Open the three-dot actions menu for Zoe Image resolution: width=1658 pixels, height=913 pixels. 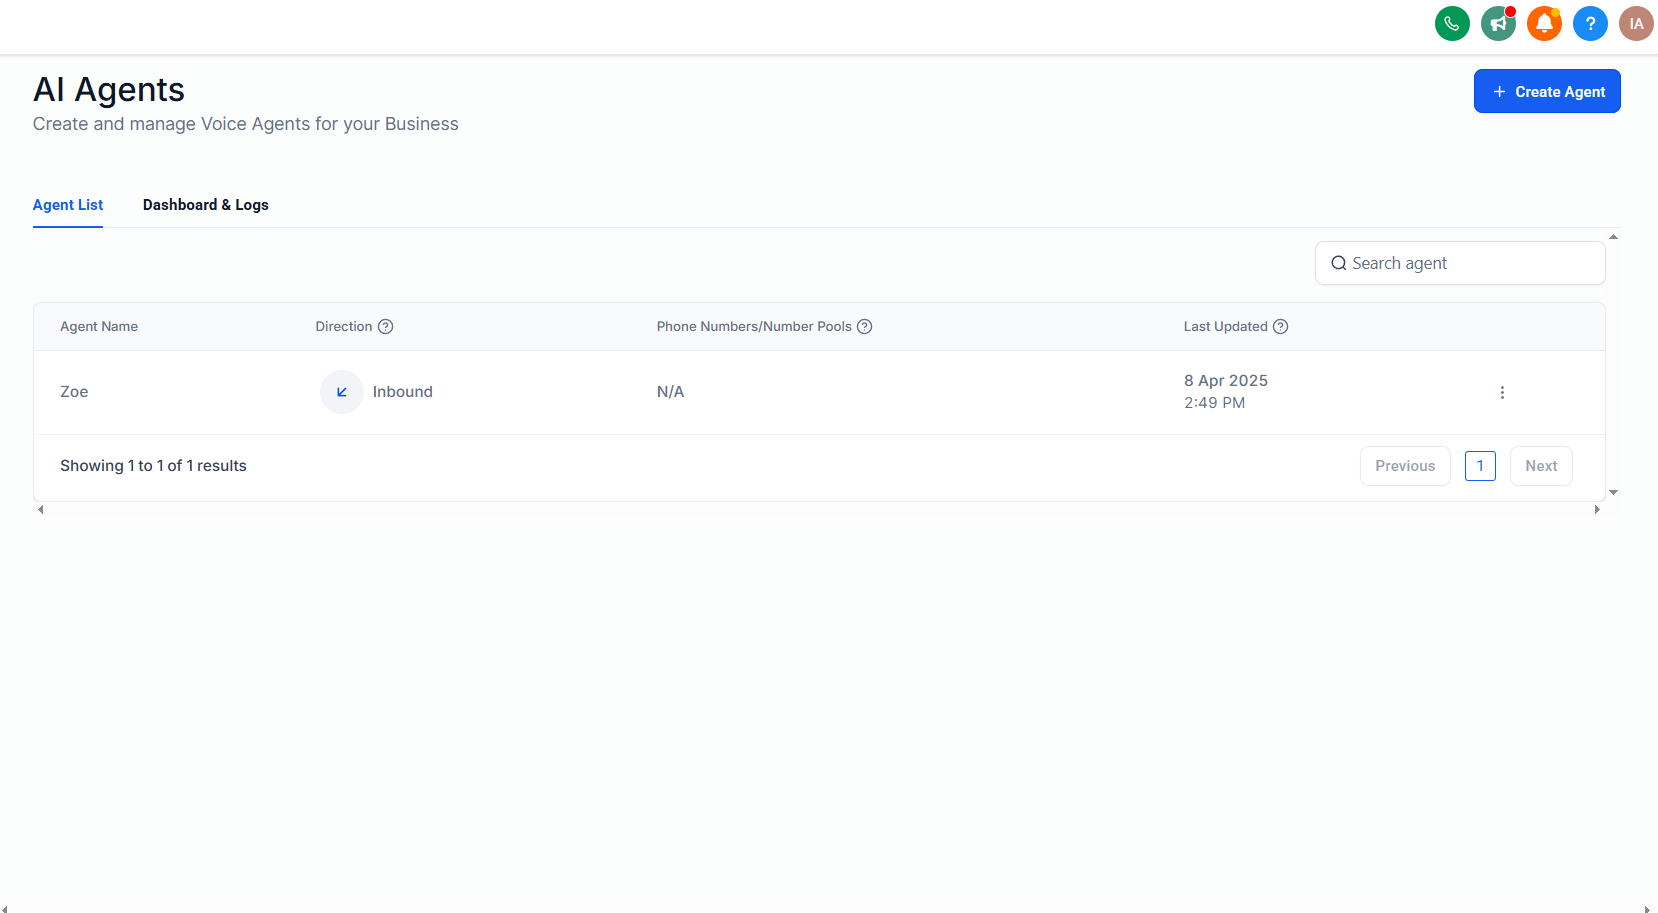[x=1502, y=392]
